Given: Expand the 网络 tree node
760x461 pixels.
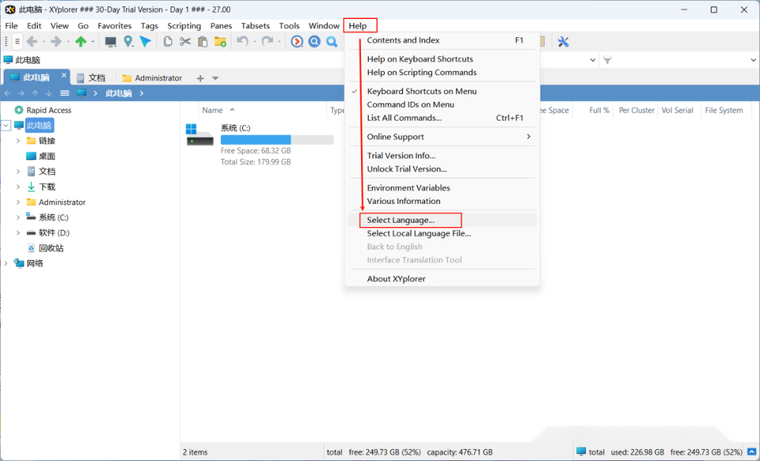Looking at the screenshot, I should coord(6,263).
